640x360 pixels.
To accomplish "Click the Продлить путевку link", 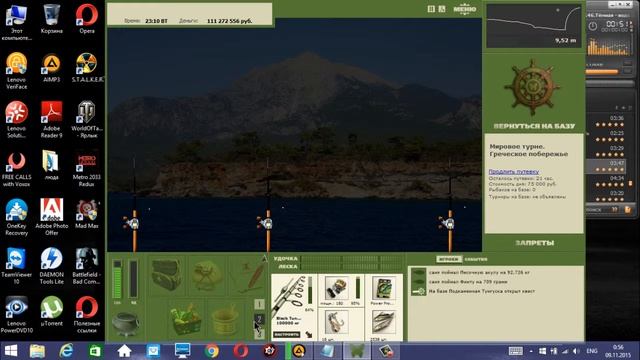I will tap(513, 172).
